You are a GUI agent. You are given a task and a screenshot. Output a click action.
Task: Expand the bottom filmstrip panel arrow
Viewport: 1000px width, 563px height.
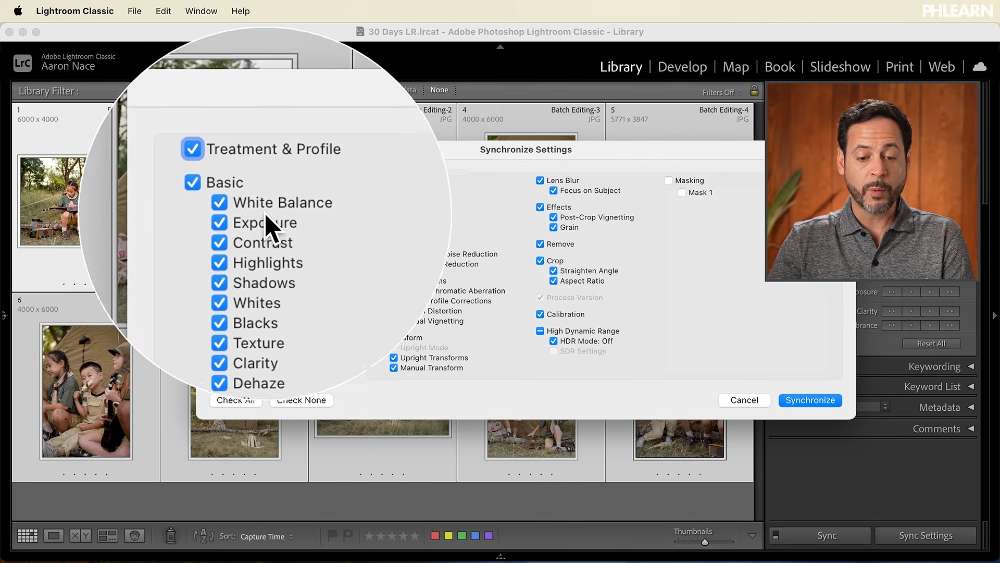coord(500,557)
